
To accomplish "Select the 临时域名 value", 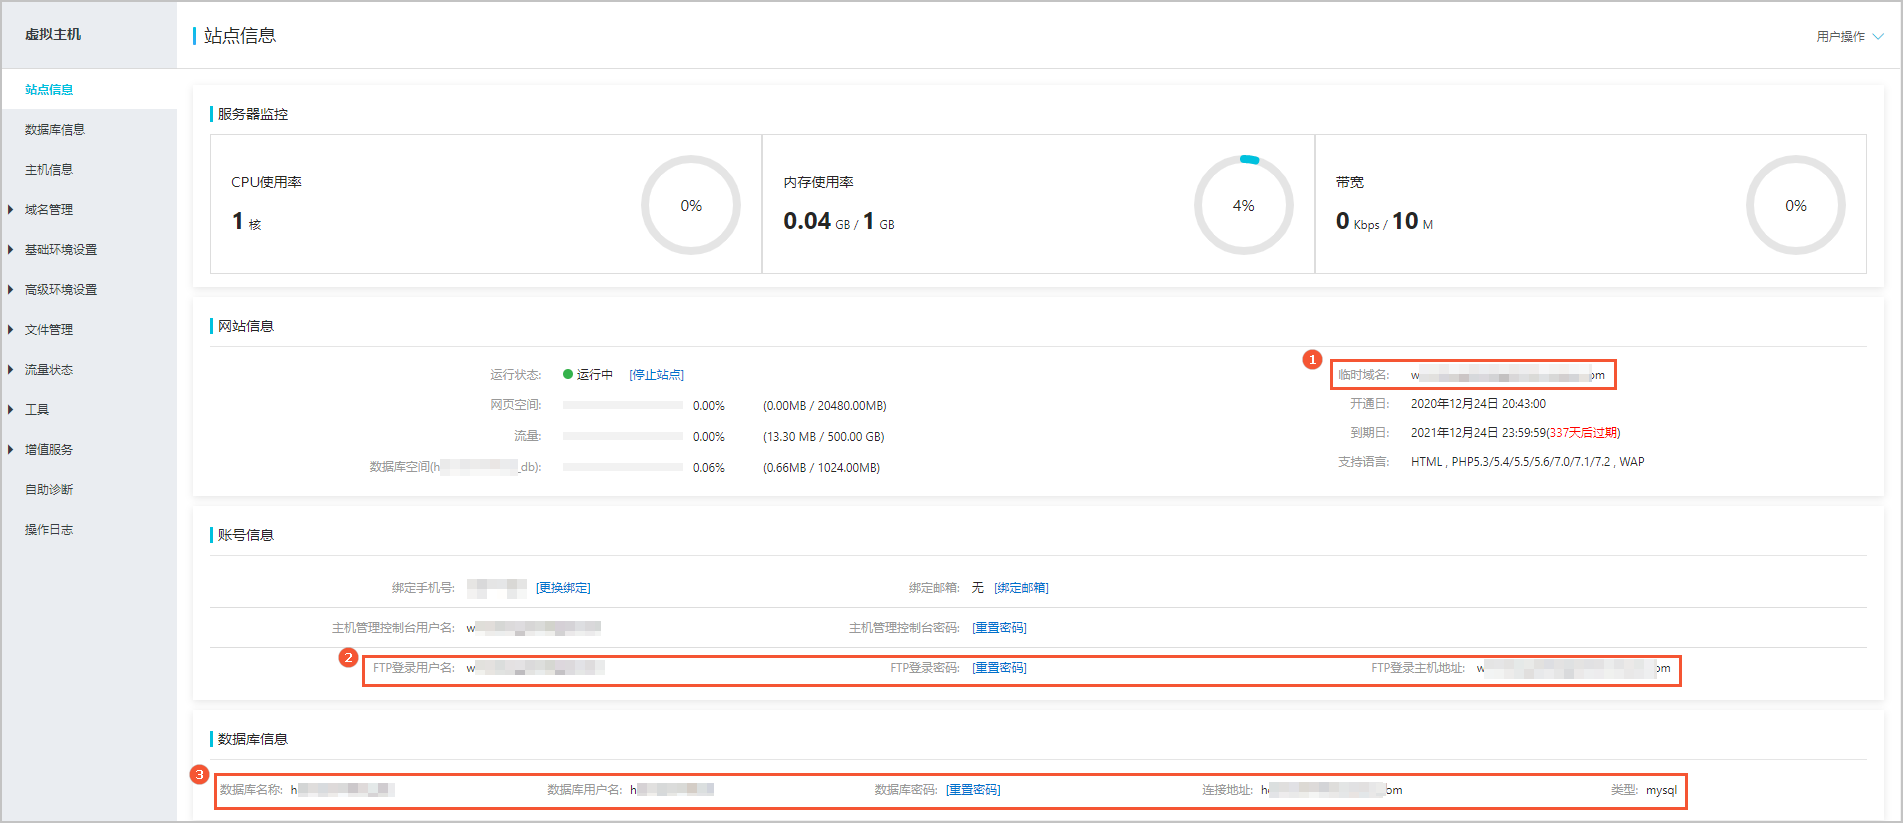I will (1508, 375).
